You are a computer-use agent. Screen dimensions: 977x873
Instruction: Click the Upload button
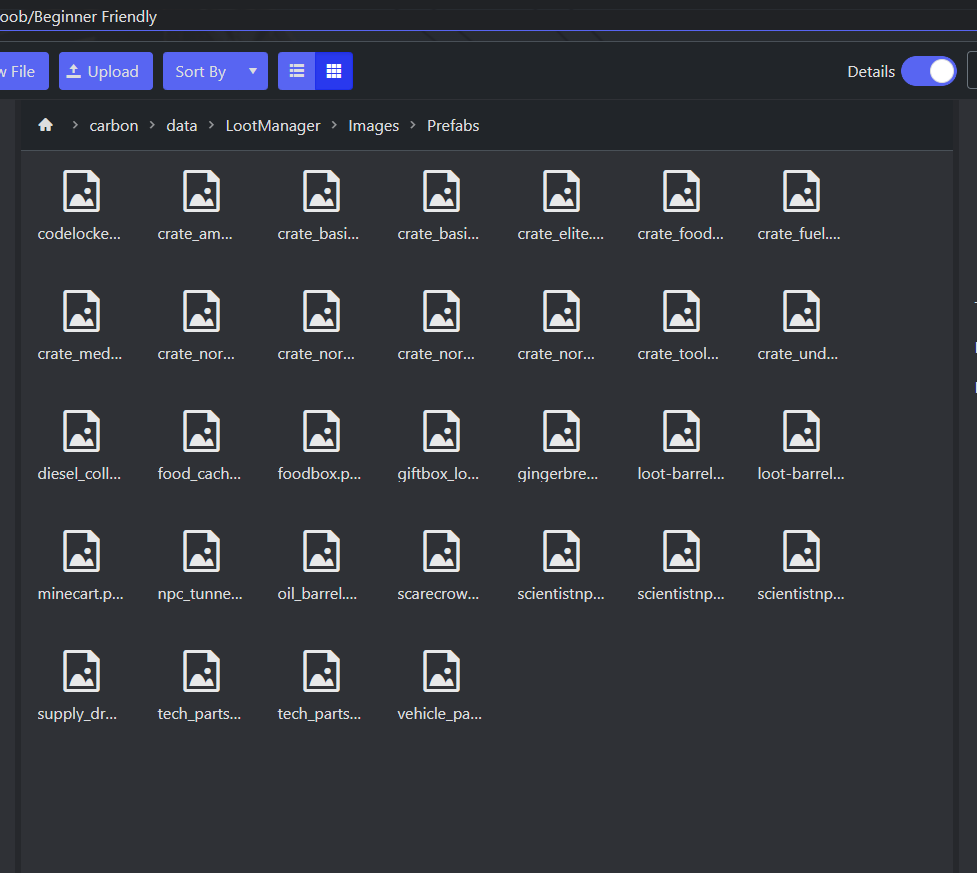(x=105, y=71)
